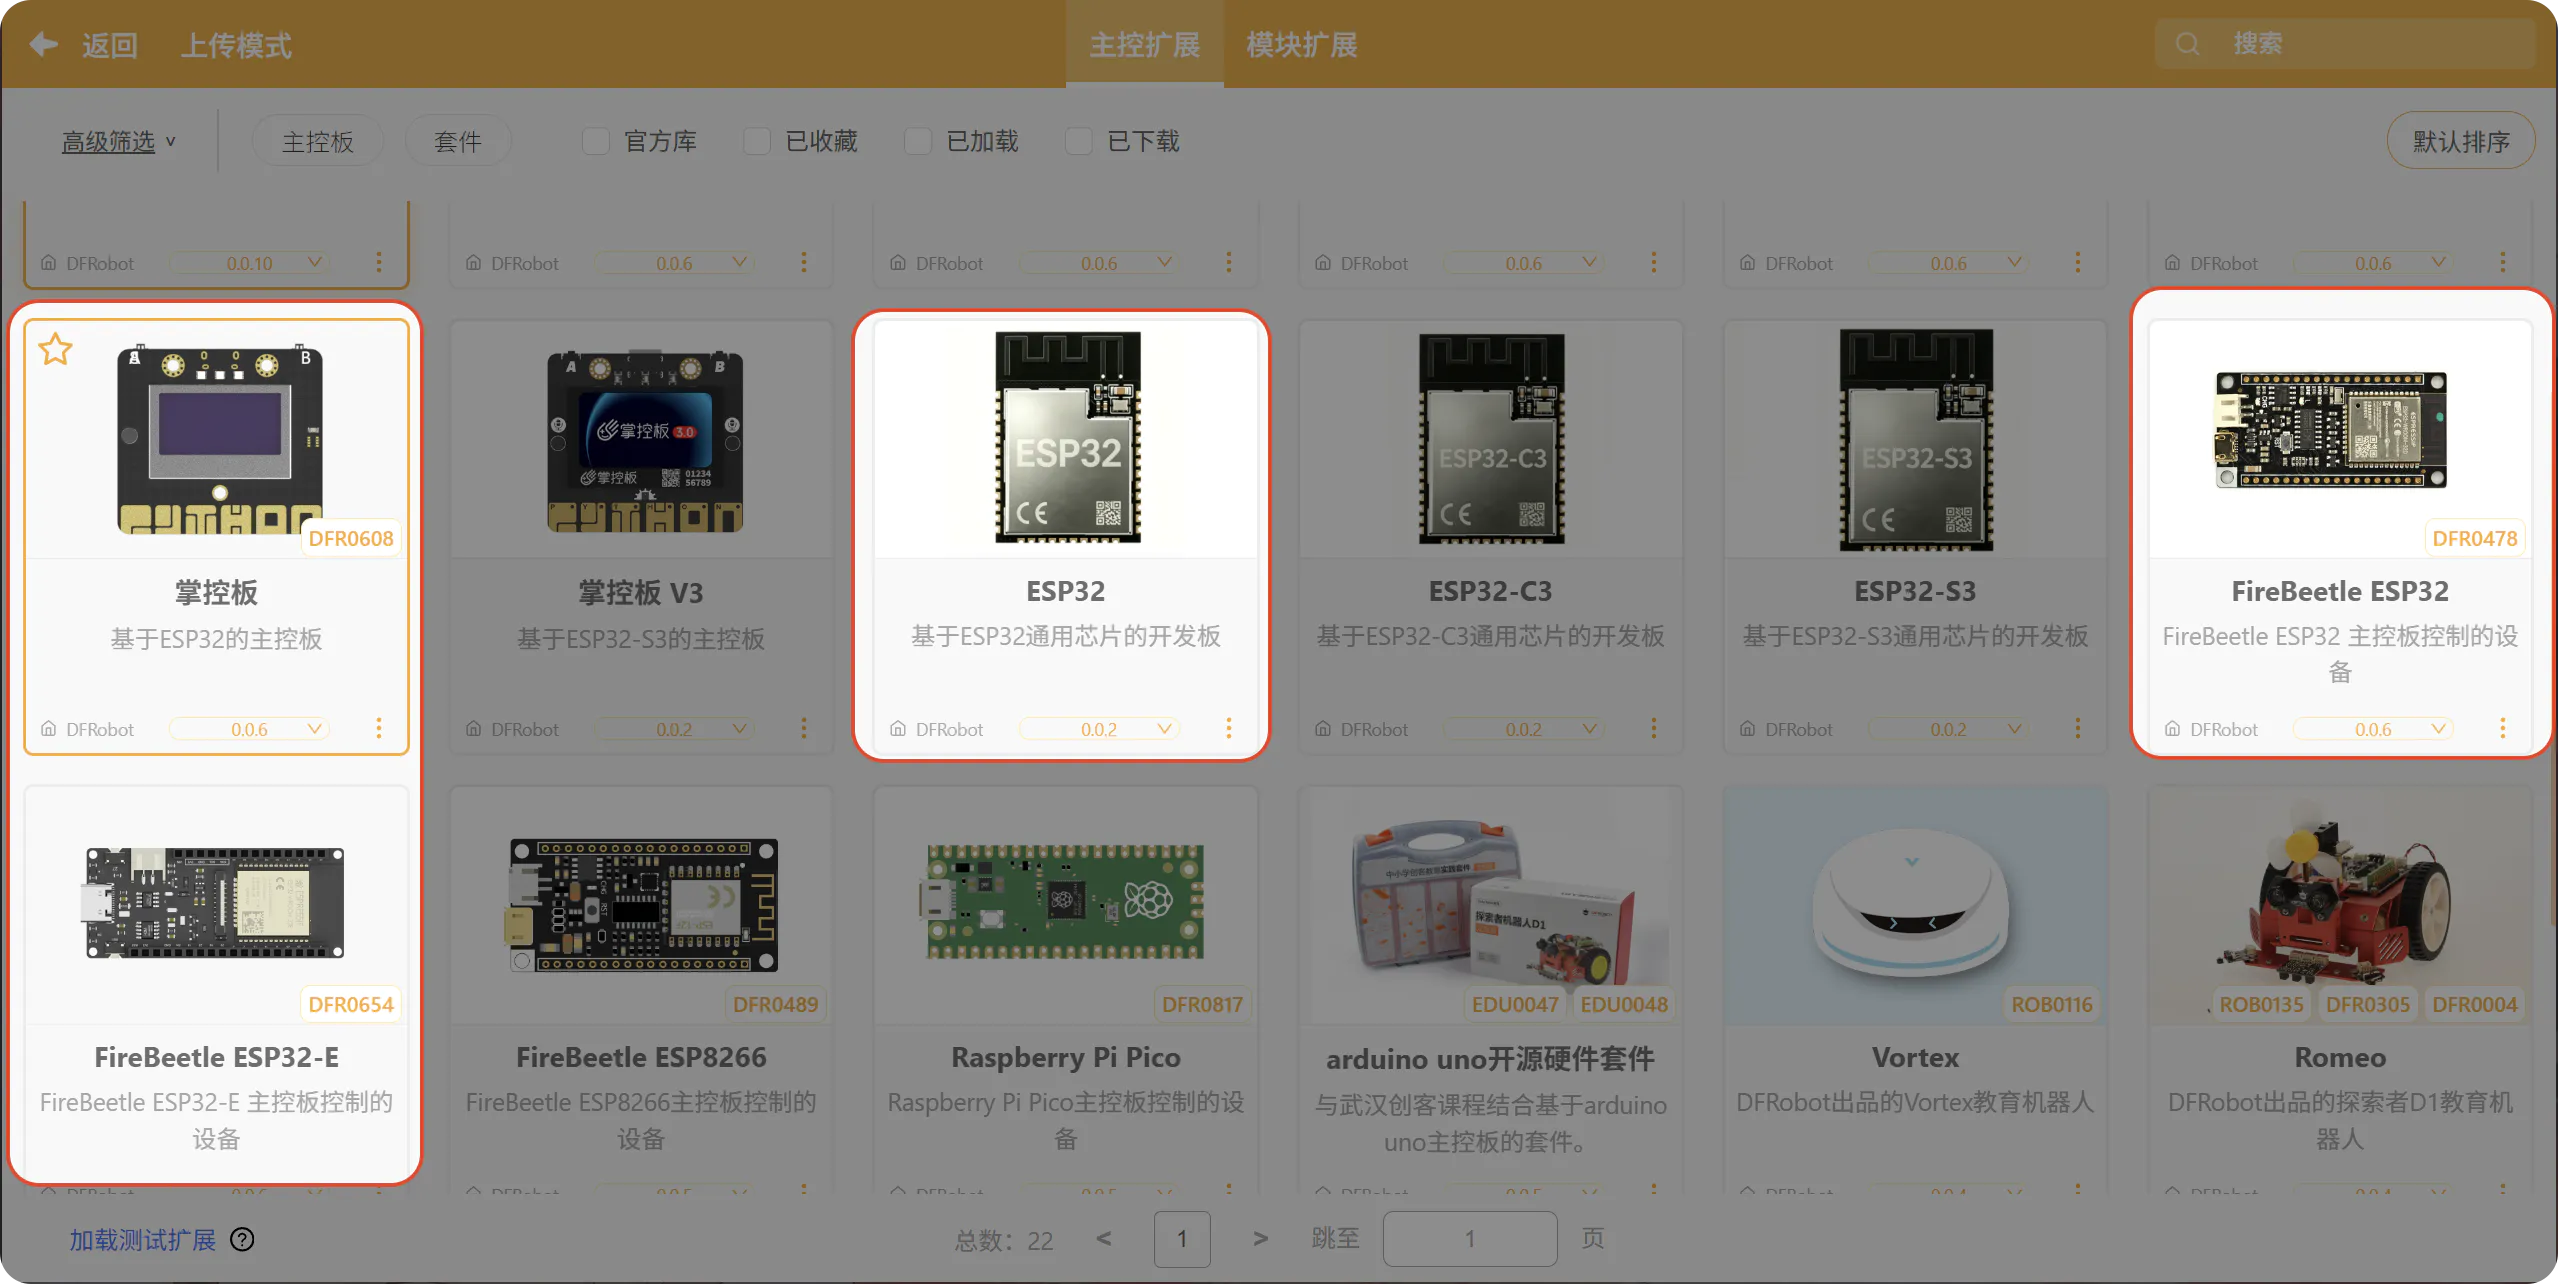2558x1284 pixels.
Task: Open more options menu on ESP32-C3 card
Action: click(x=1653, y=729)
